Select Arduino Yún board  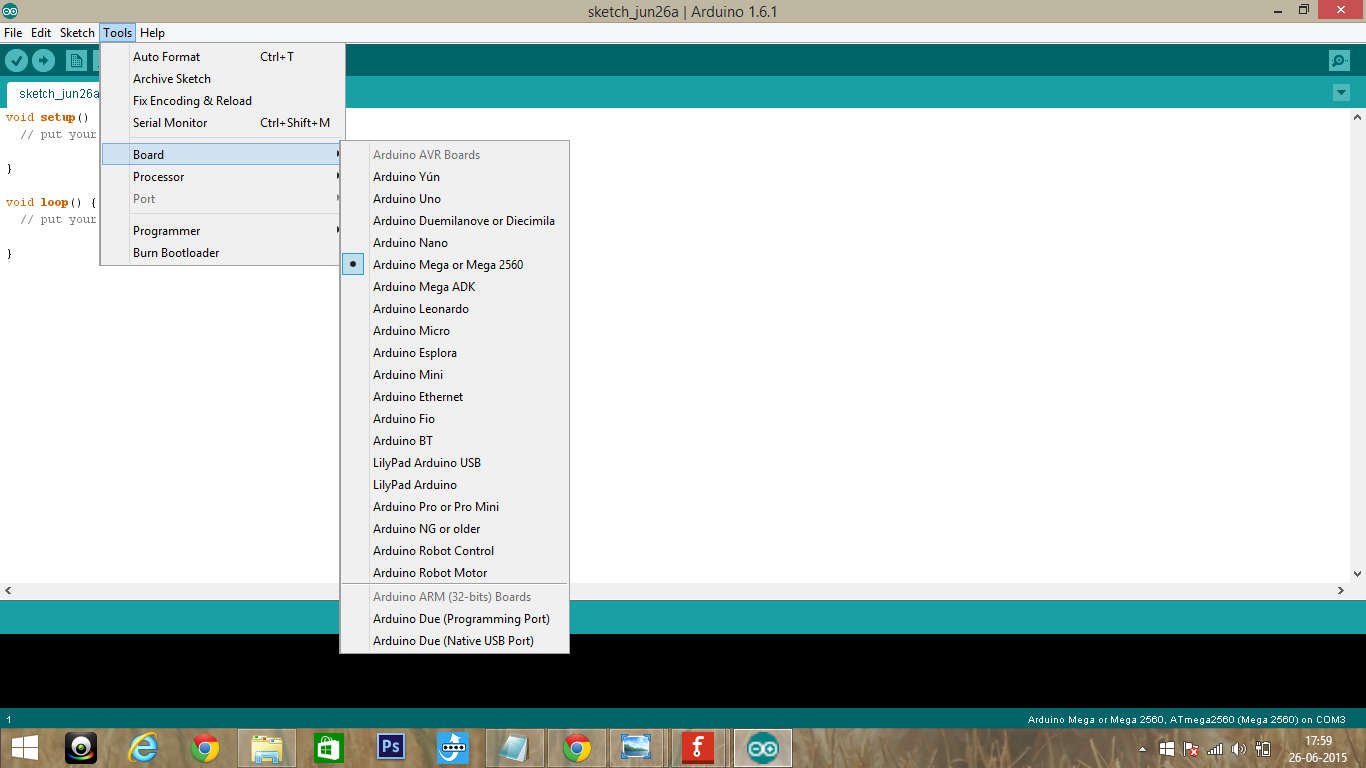coord(455,177)
